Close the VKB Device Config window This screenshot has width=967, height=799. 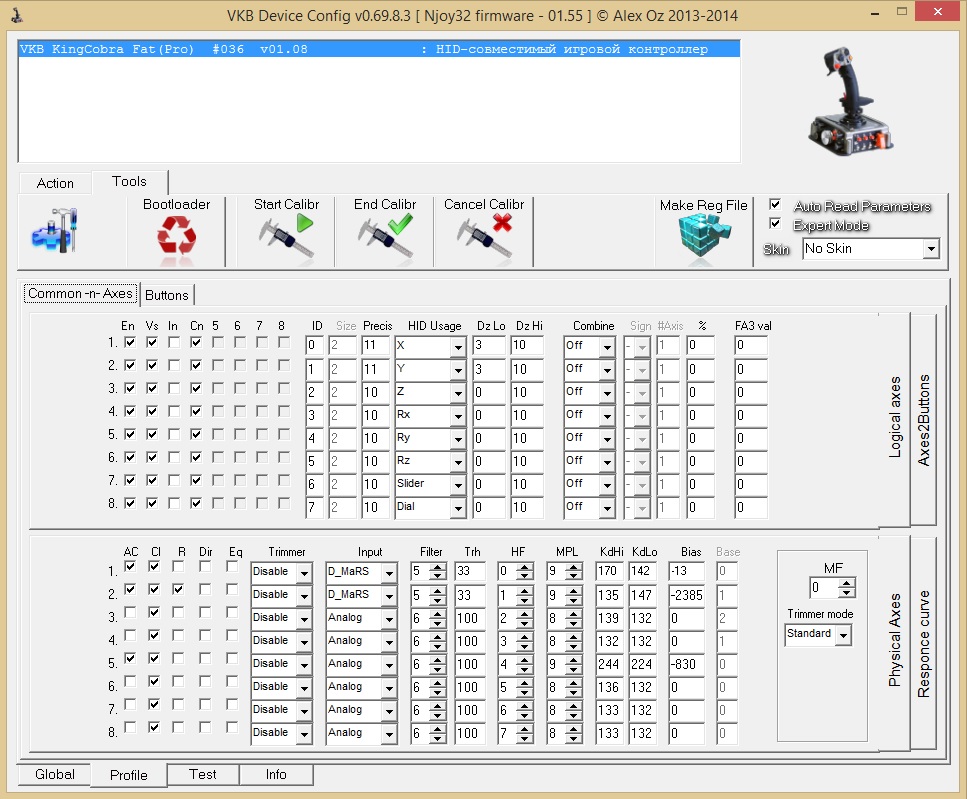(937, 12)
